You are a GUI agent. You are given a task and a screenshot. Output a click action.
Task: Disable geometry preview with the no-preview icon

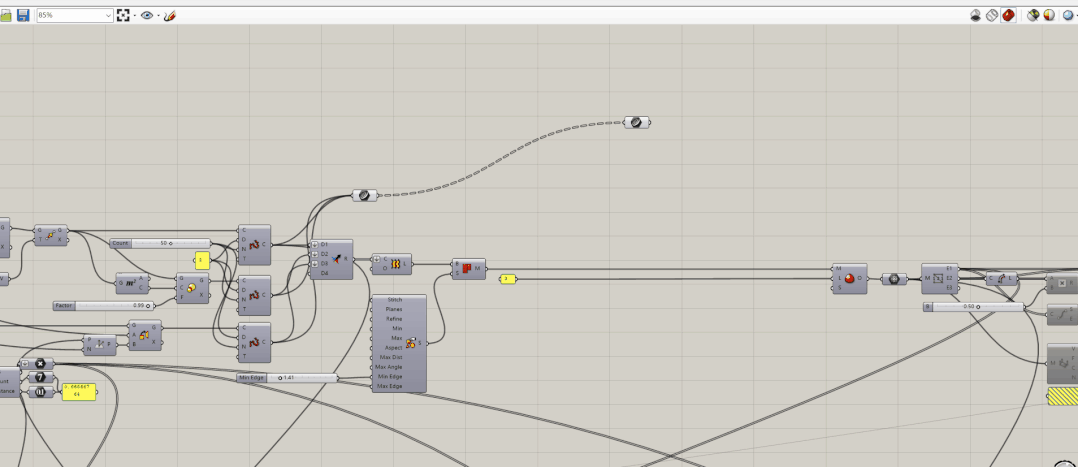976,15
